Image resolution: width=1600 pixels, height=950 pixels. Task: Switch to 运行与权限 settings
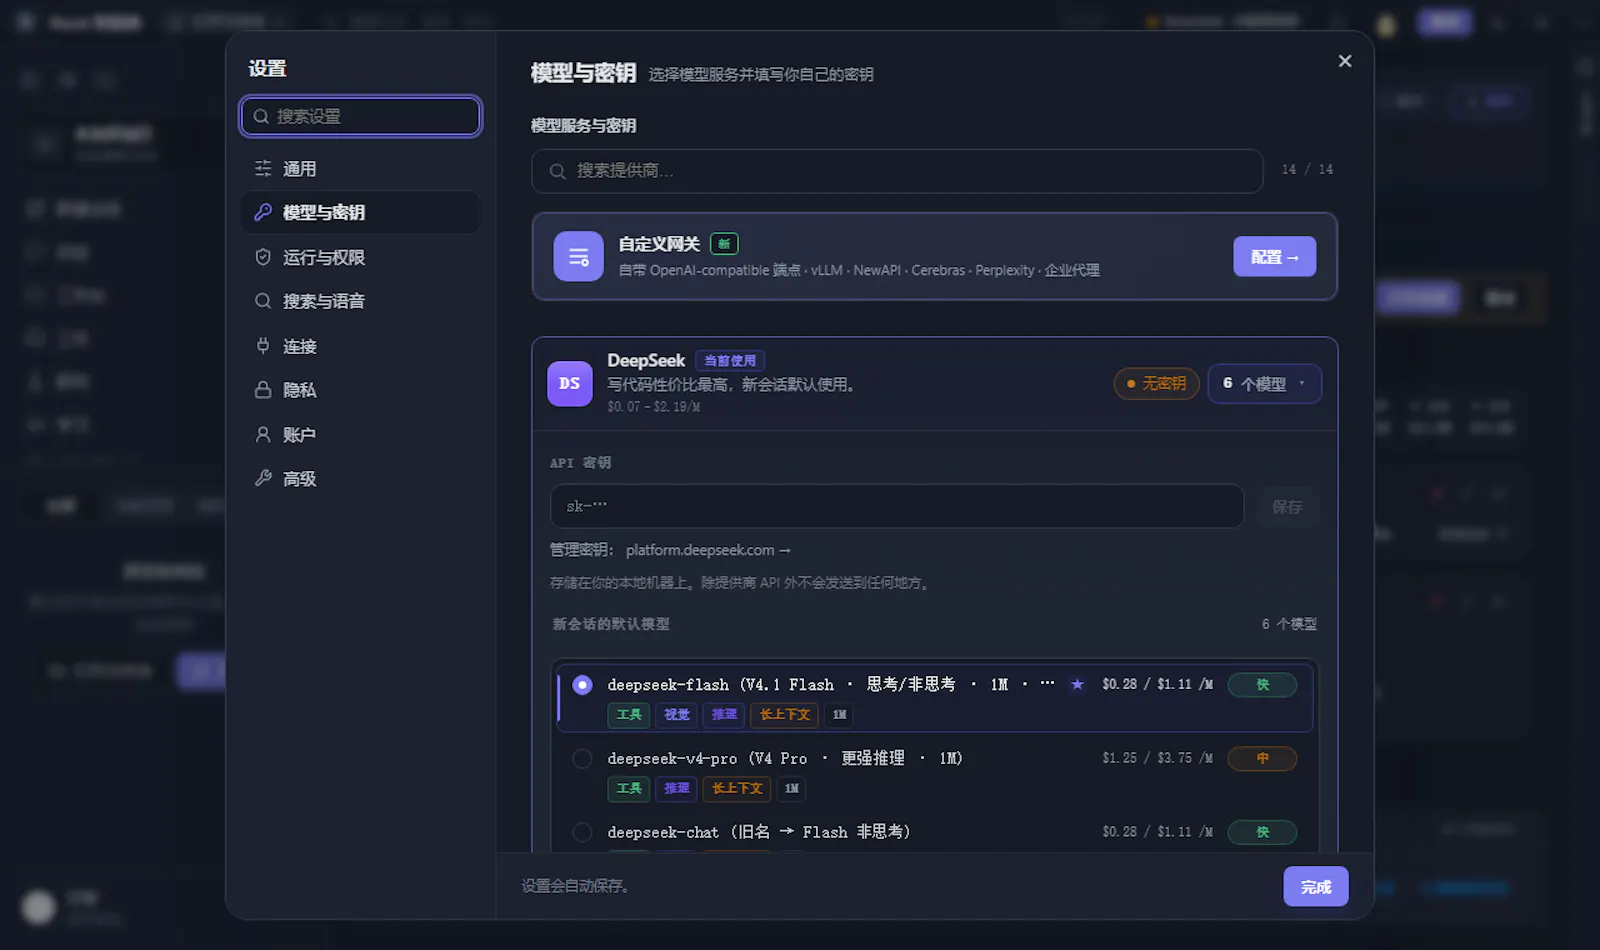pyautogui.click(x=360, y=257)
